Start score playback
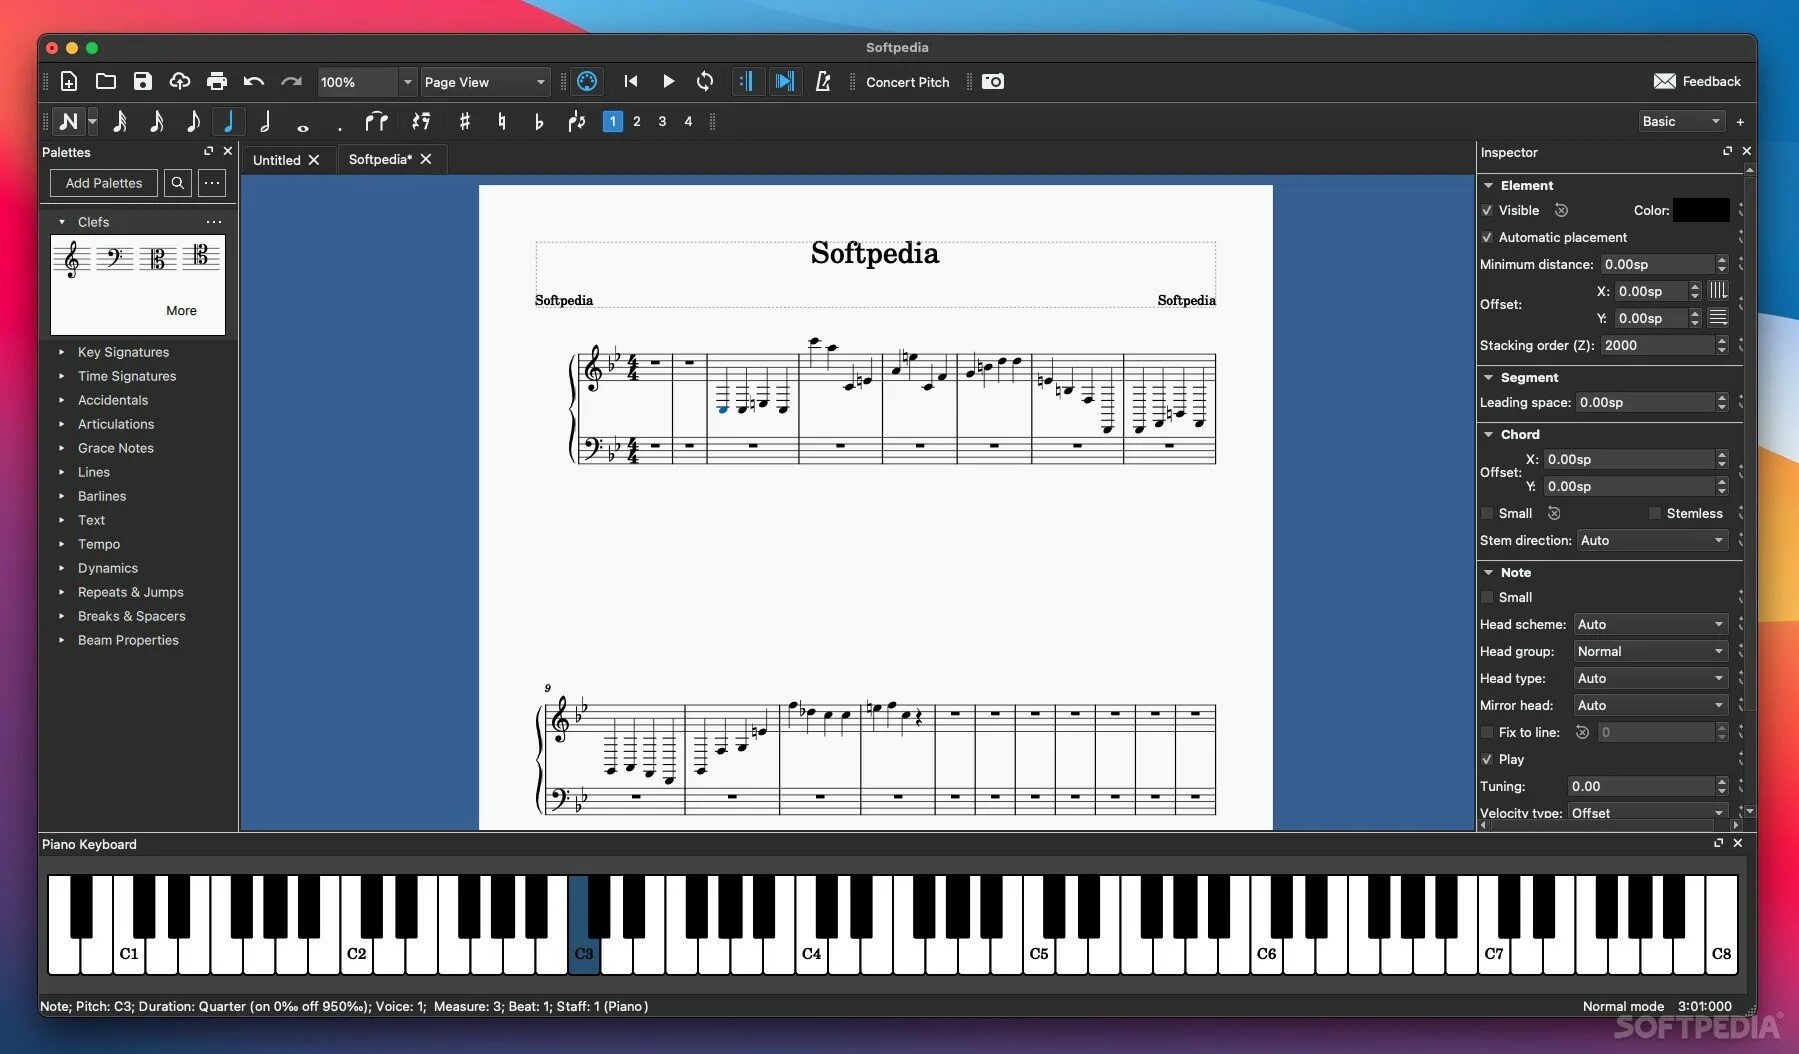Screen dimensions: 1799x1054 coord(668,82)
